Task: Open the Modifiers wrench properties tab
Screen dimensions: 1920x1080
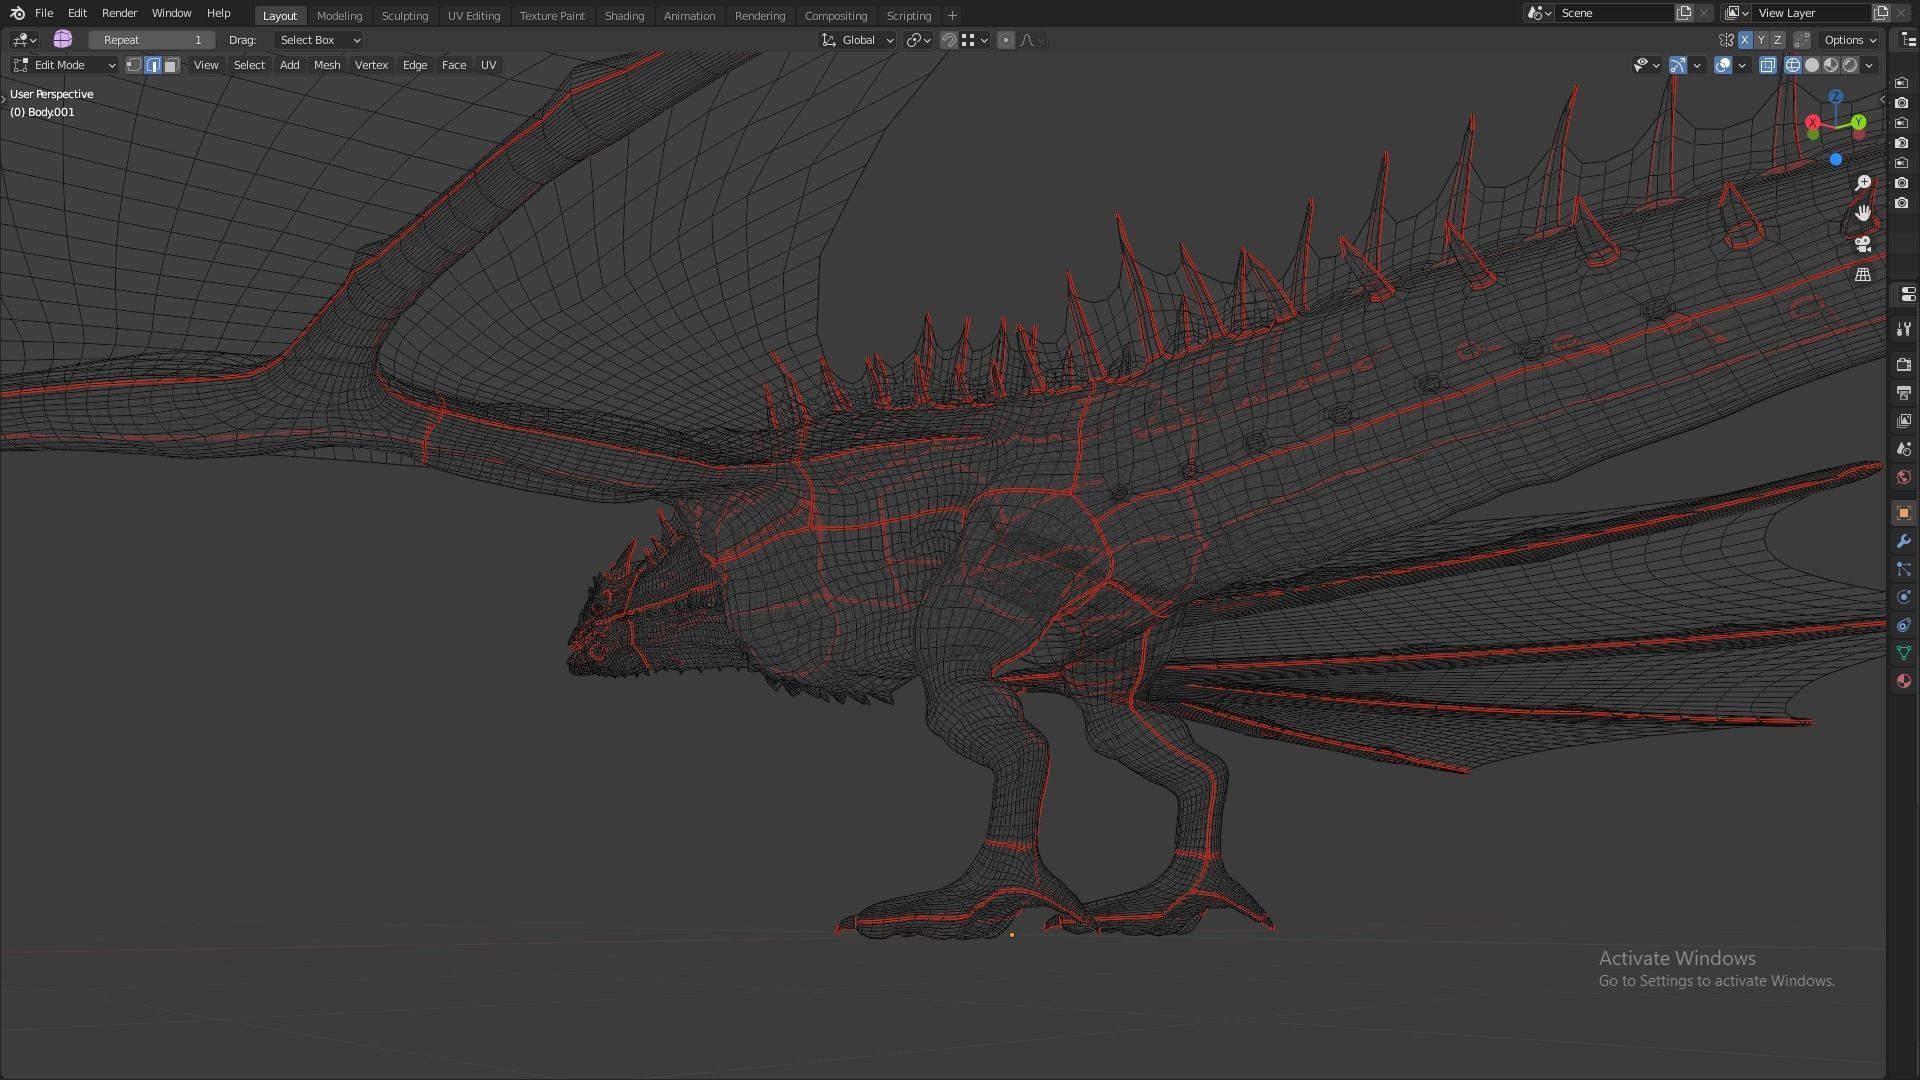Action: 1904,541
